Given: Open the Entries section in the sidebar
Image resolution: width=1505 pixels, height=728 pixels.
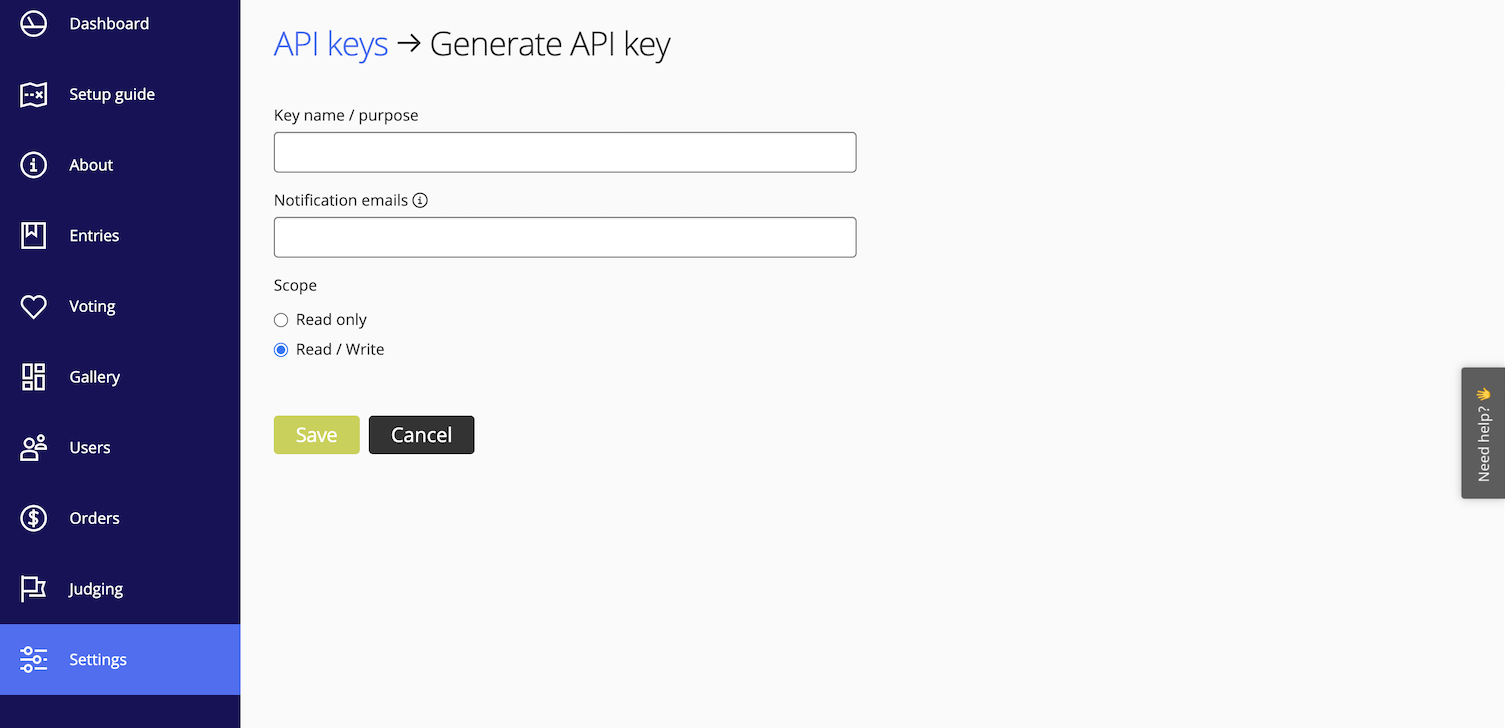Looking at the screenshot, I should [94, 235].
